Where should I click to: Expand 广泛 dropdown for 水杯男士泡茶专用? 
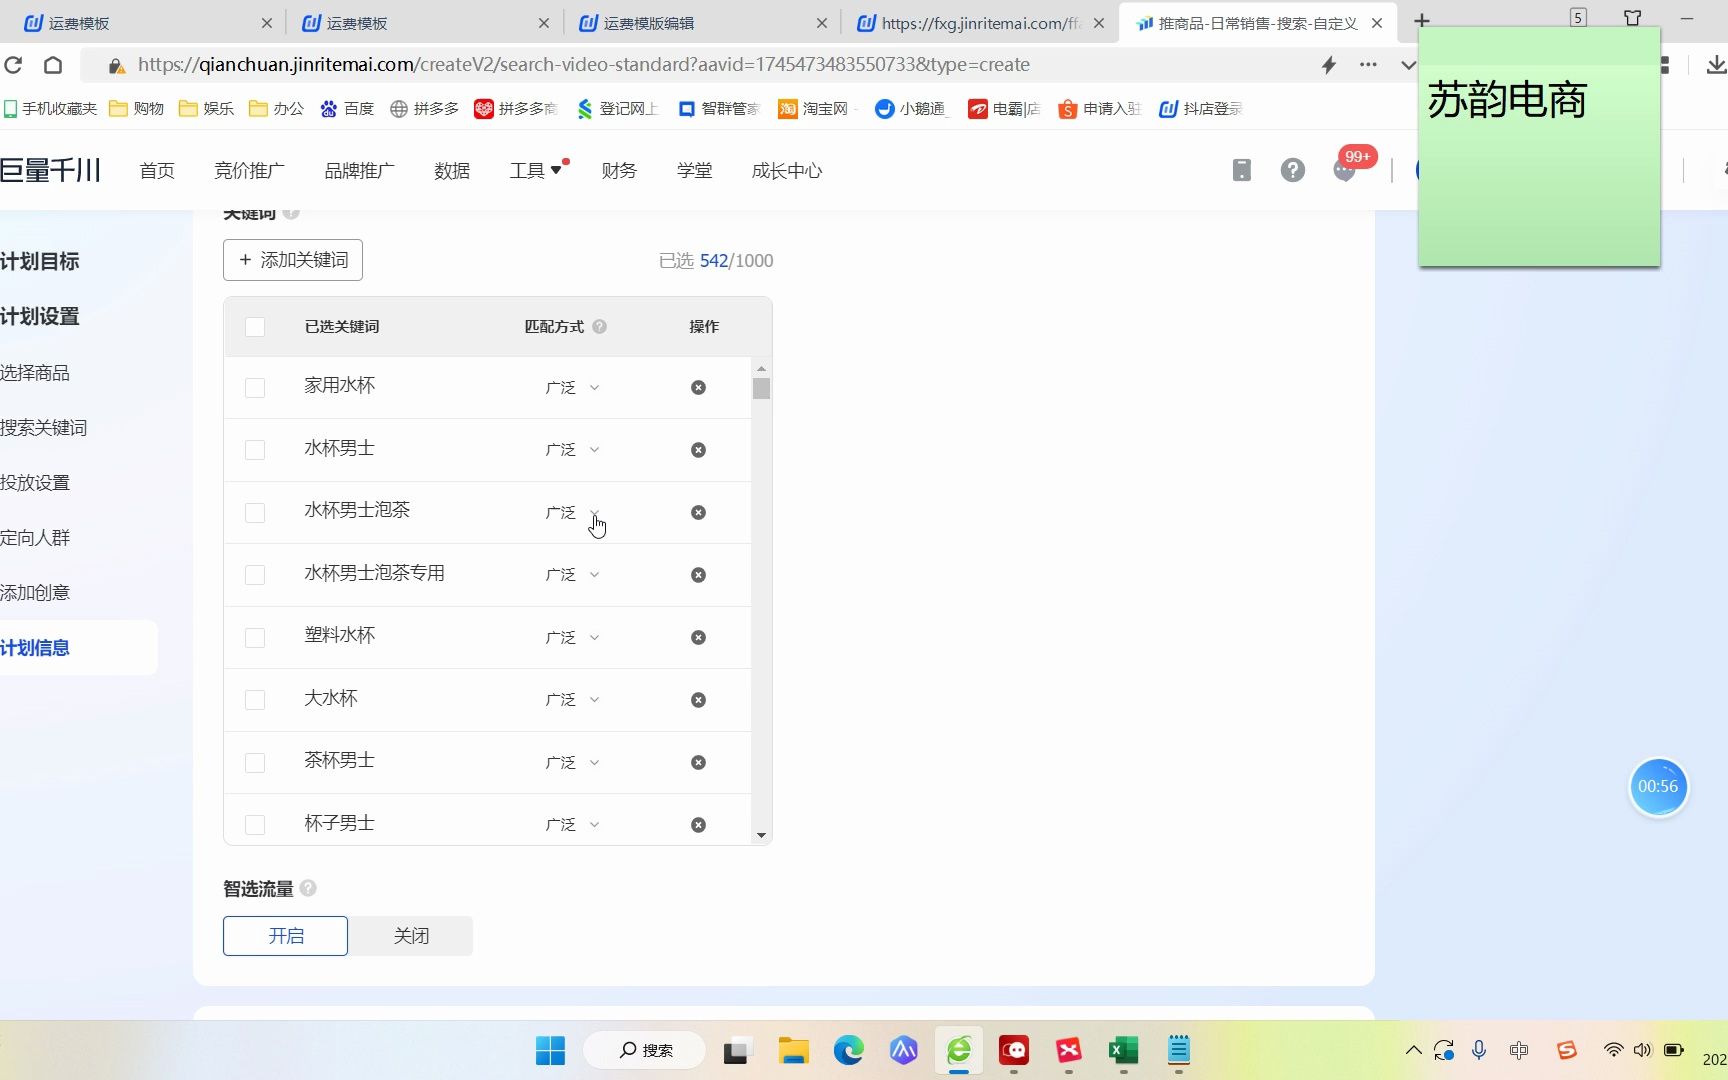click(x=572, y=575)
